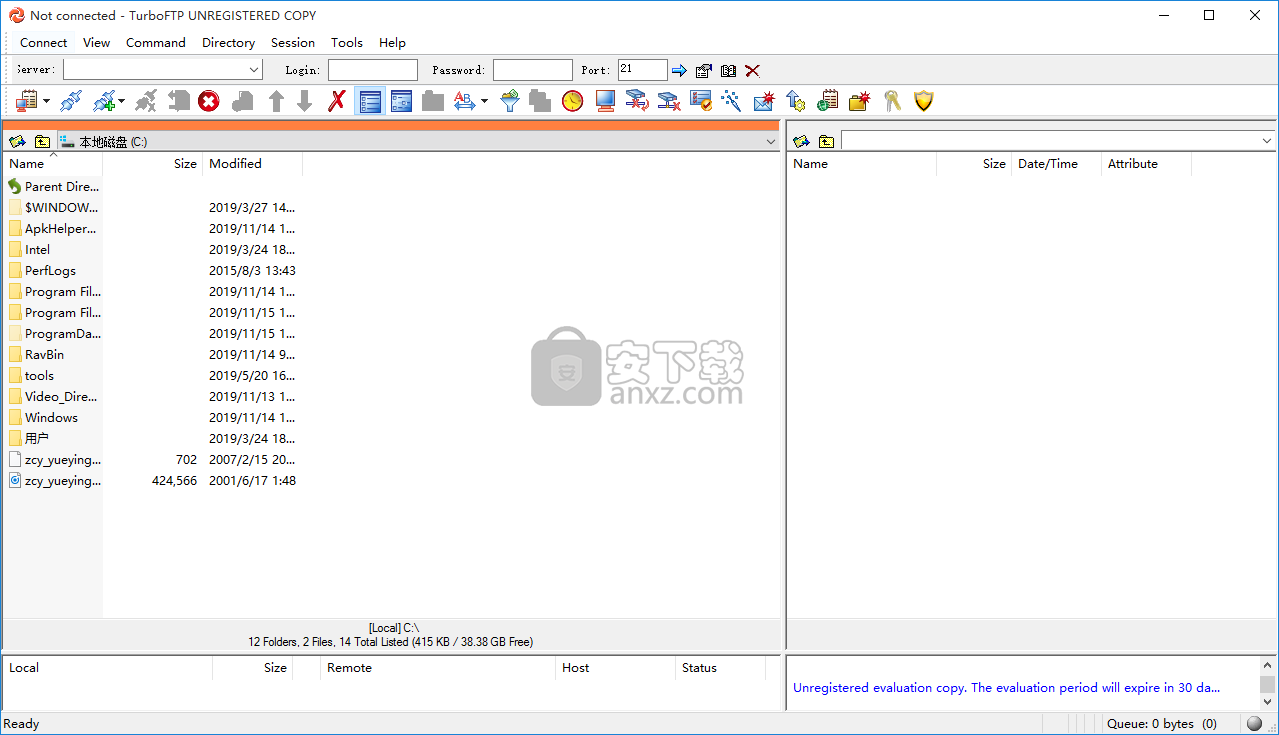Click the round status indicator in status bar
This screenshot has width=1279, height=735.
tap(1255, 724)
